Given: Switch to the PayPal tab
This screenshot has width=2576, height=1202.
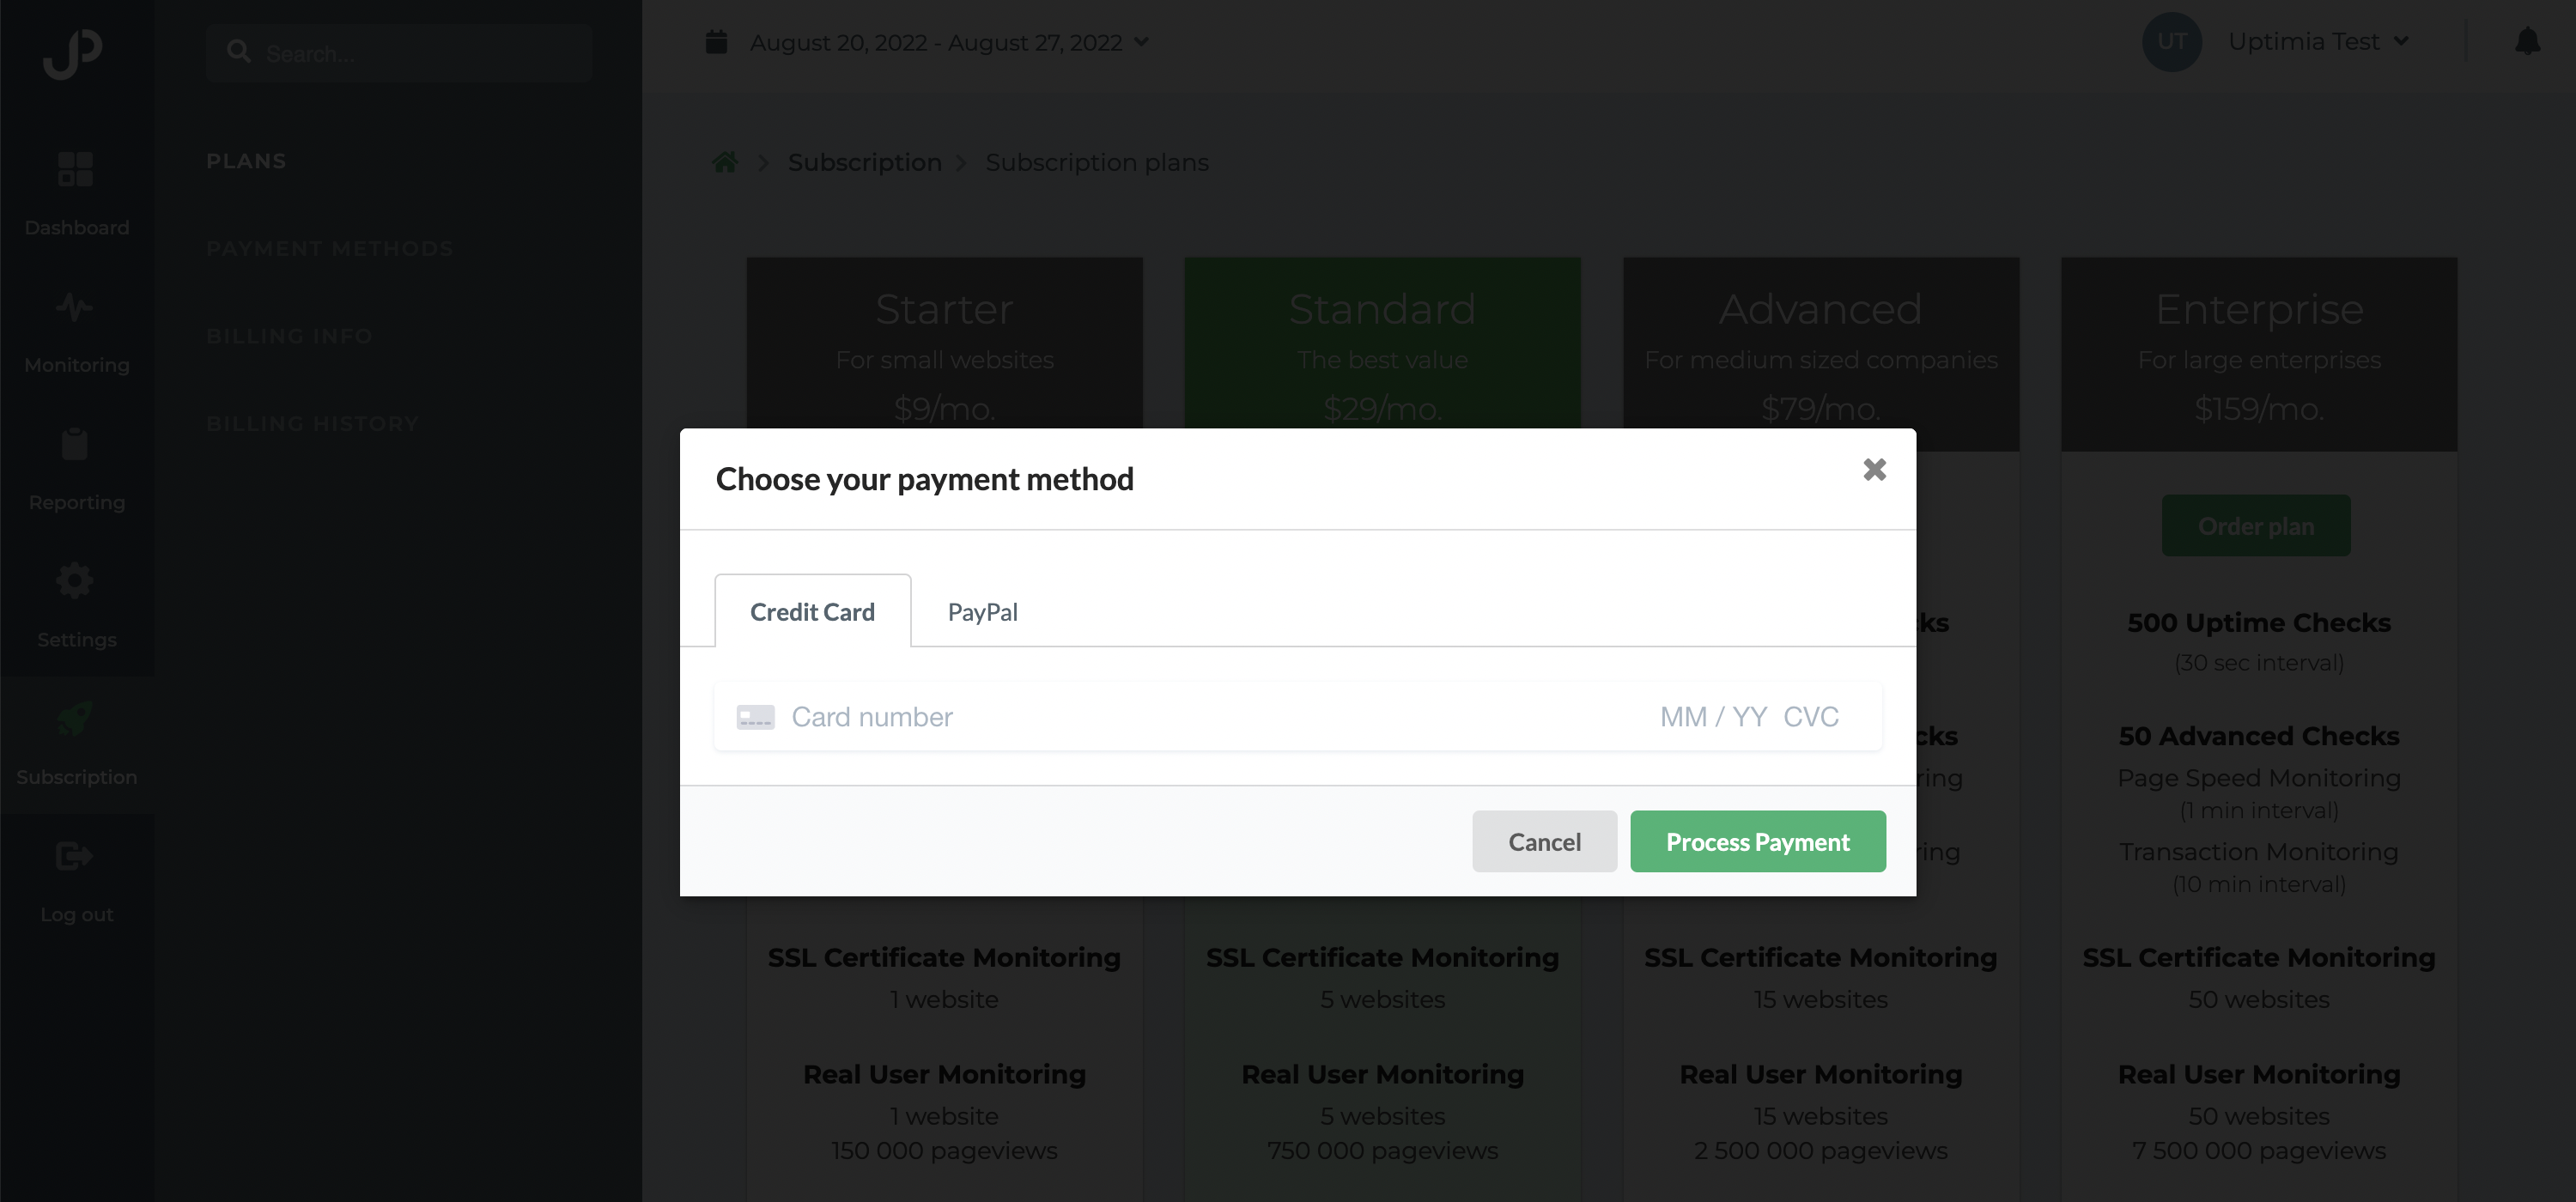Looking at the screenshot, I should point(982,611).
